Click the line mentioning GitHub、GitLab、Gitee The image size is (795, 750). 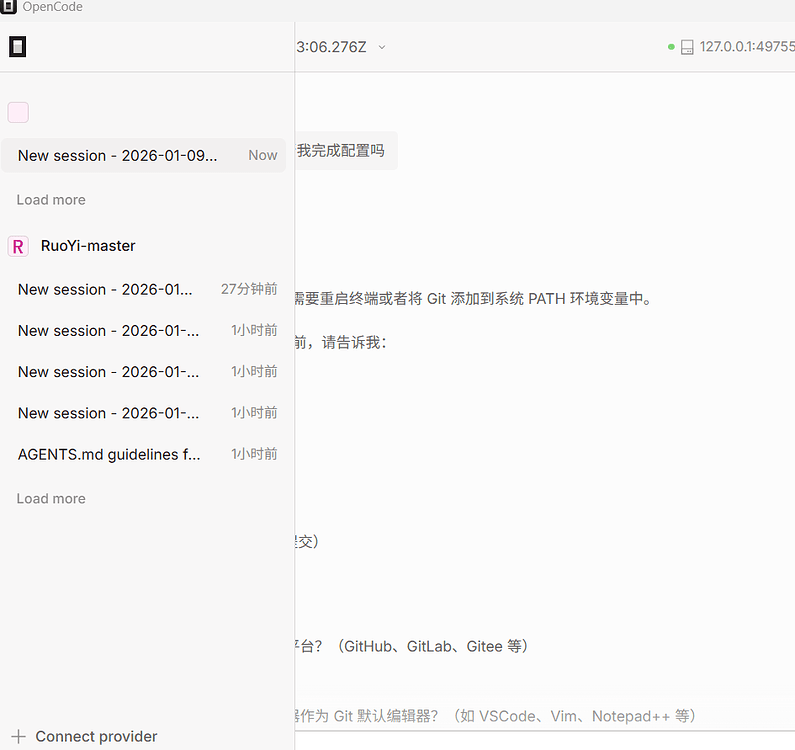(x=412, y=646)
